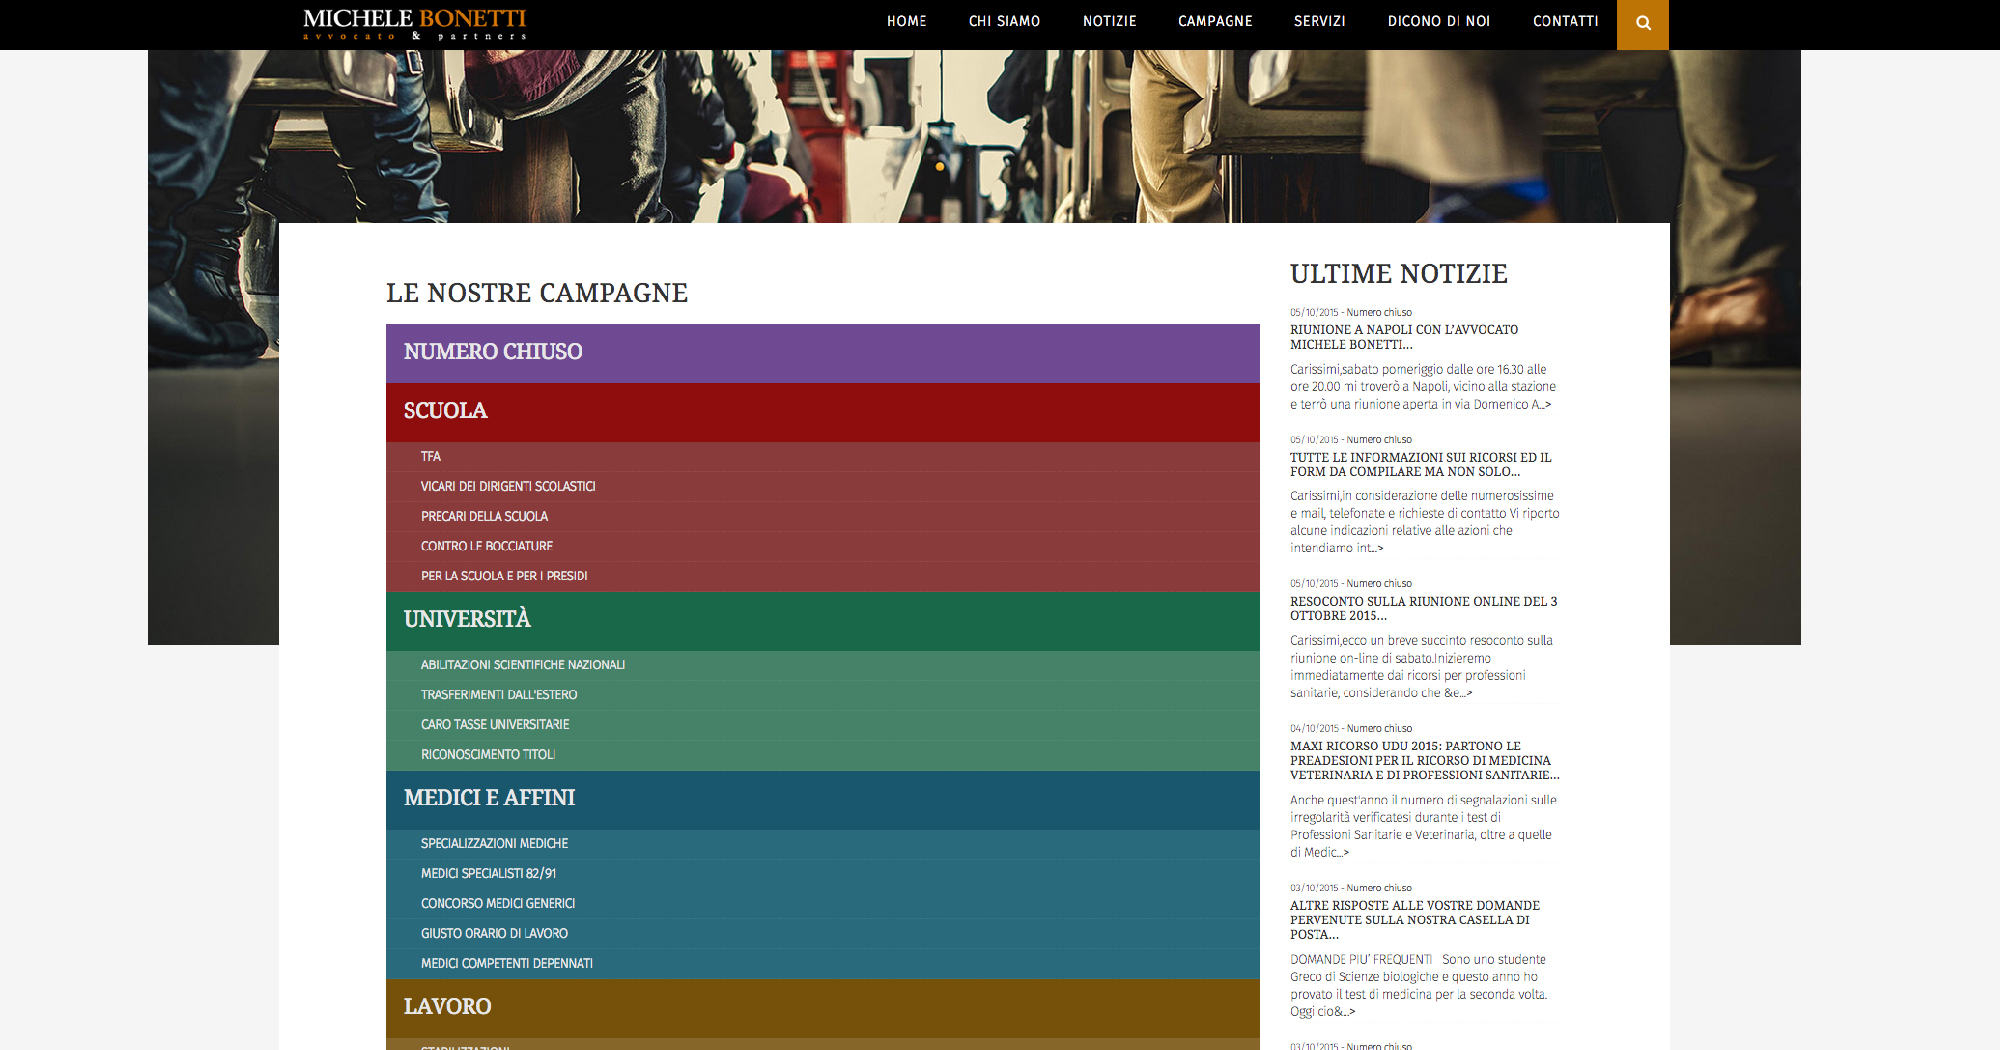
Task: Go to the Chi Siamo page
Action: [x=1004, y=21]
